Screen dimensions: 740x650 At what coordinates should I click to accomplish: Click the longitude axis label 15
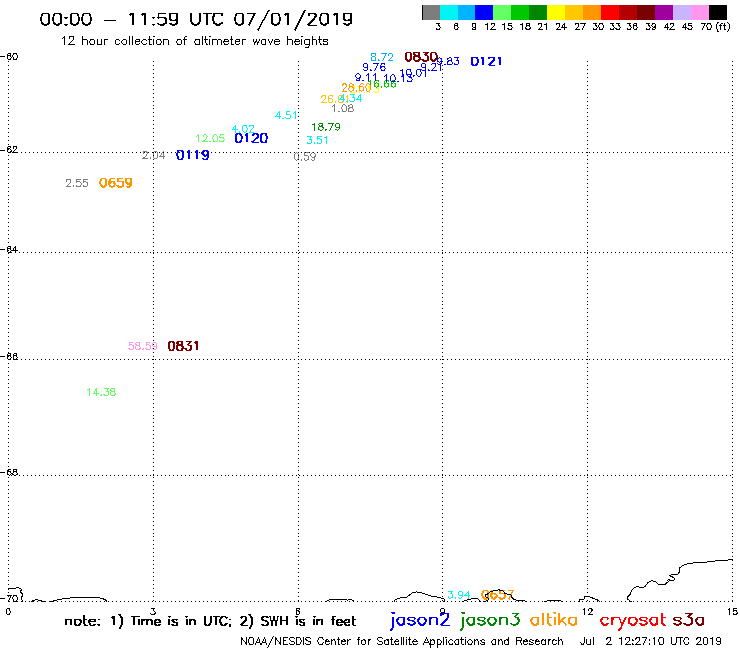click(x=732, y=612)
